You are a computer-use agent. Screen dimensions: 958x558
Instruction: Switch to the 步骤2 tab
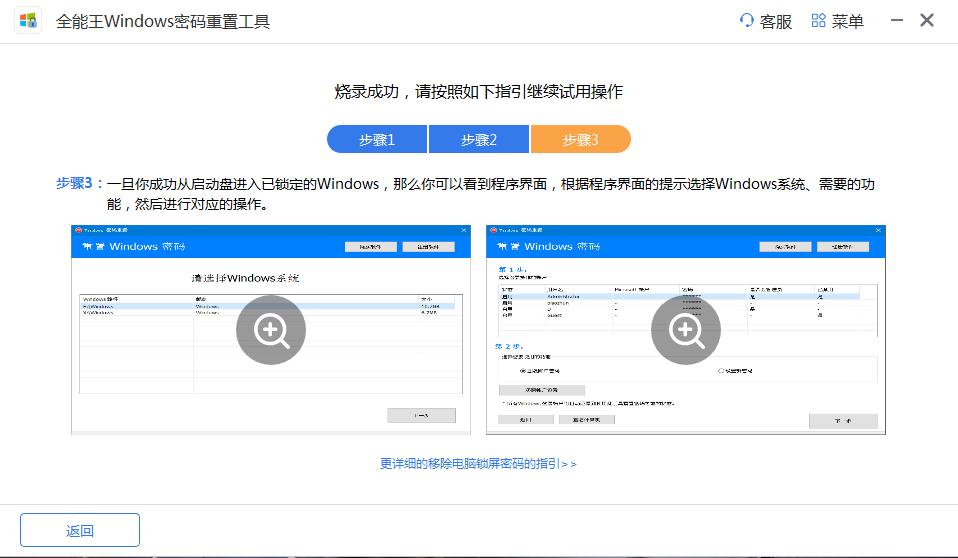(x=479, y=140)
